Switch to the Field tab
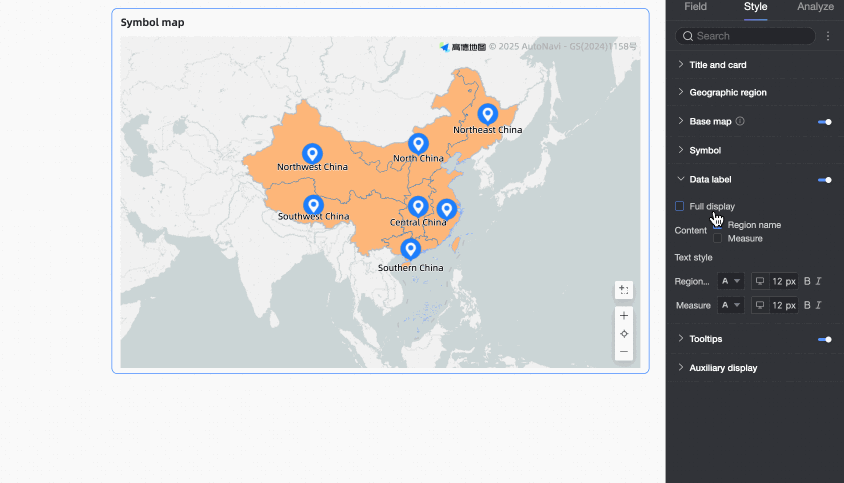Viewport: 844px width, 483px height. pos(695,7)
